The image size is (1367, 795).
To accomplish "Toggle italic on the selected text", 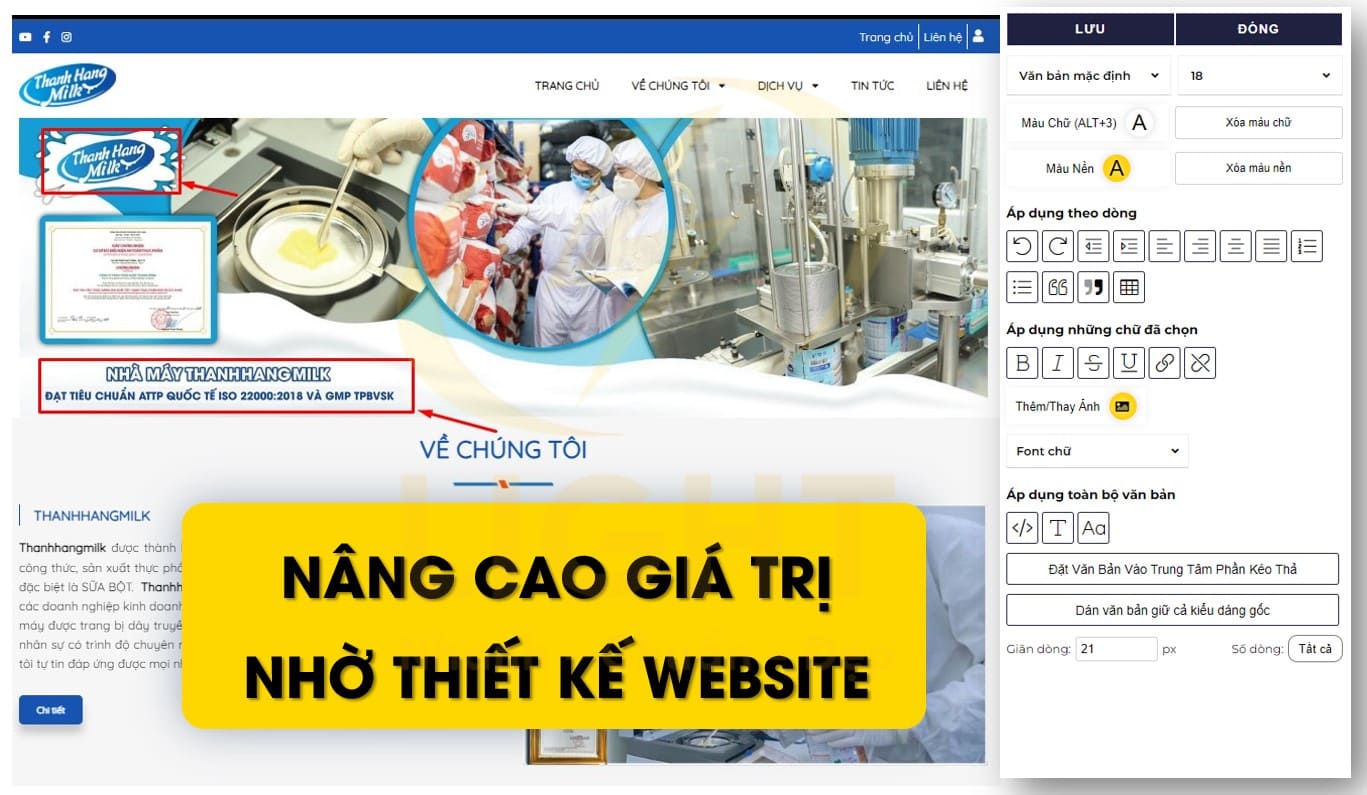I will (1058, 363).
